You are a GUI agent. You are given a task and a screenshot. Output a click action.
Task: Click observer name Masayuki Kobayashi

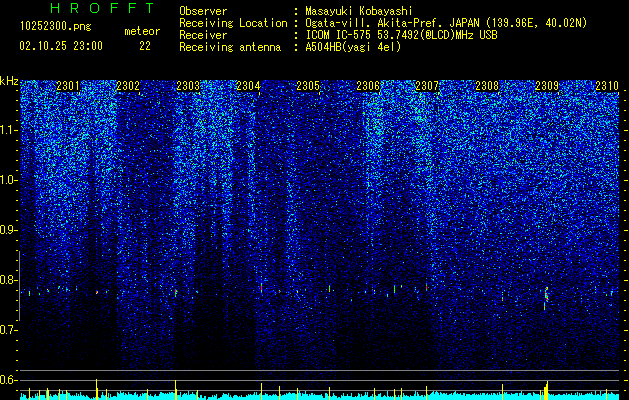(x=359, y=11)
